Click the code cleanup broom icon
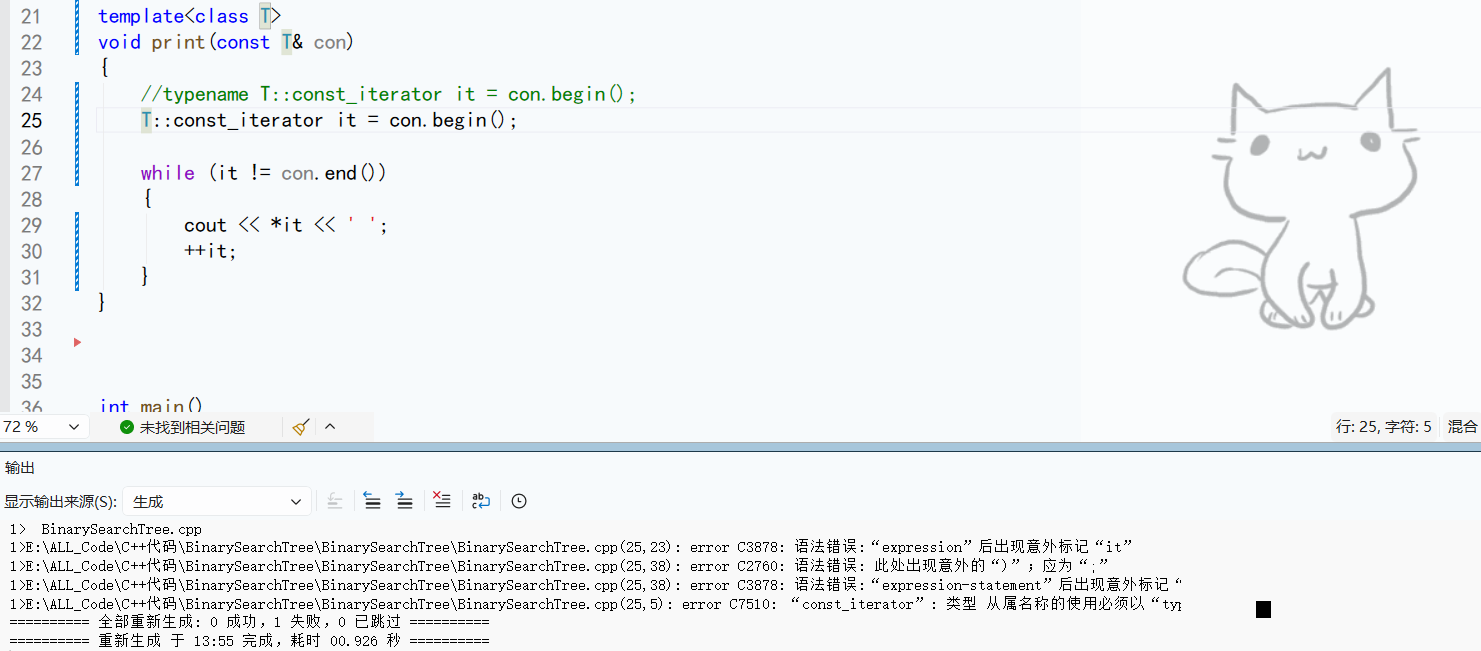 [301, 427]
